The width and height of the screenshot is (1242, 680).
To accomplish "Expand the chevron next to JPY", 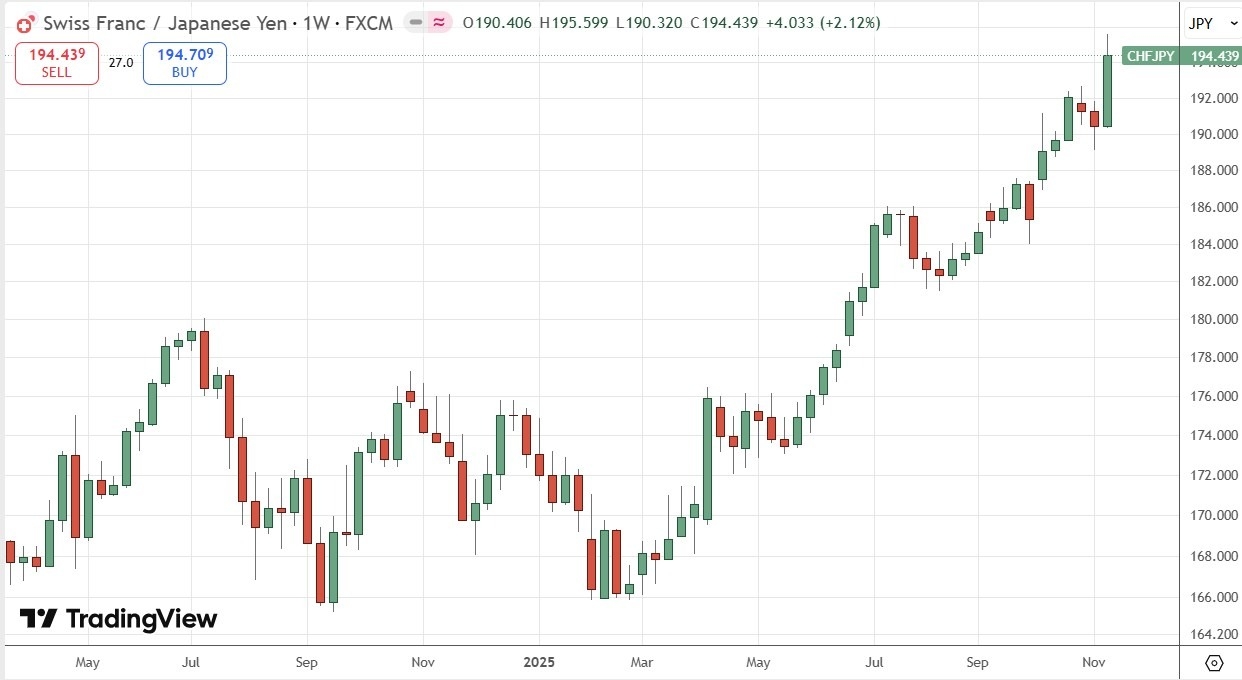I will 1233,23.
